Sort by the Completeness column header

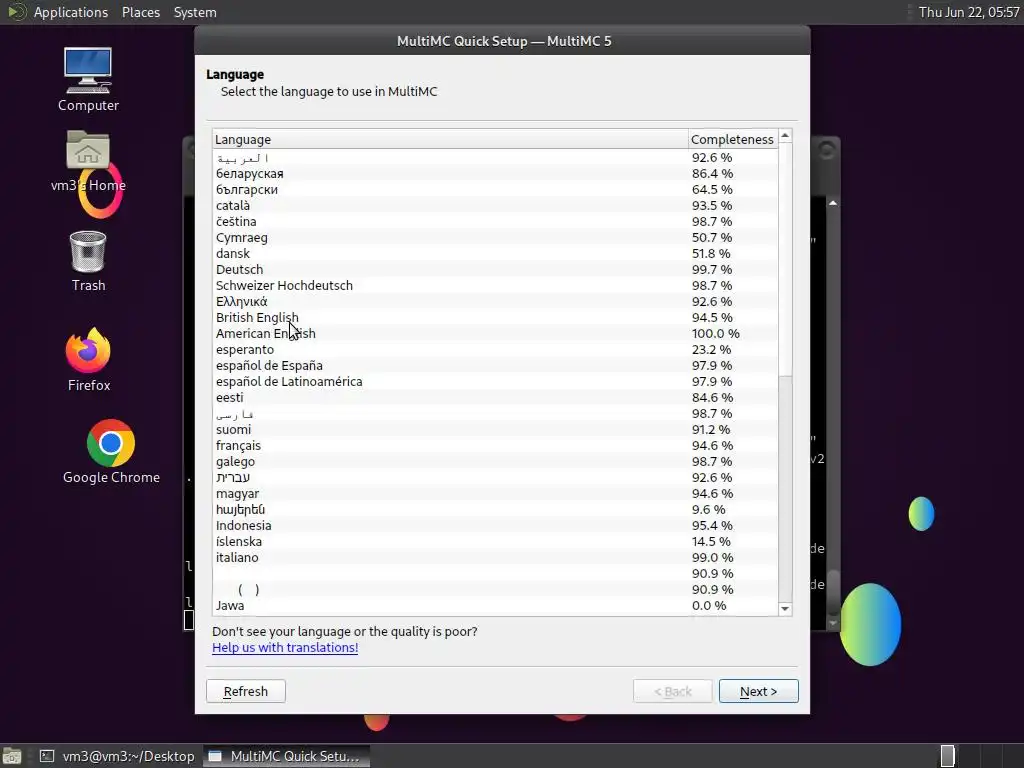733,139
